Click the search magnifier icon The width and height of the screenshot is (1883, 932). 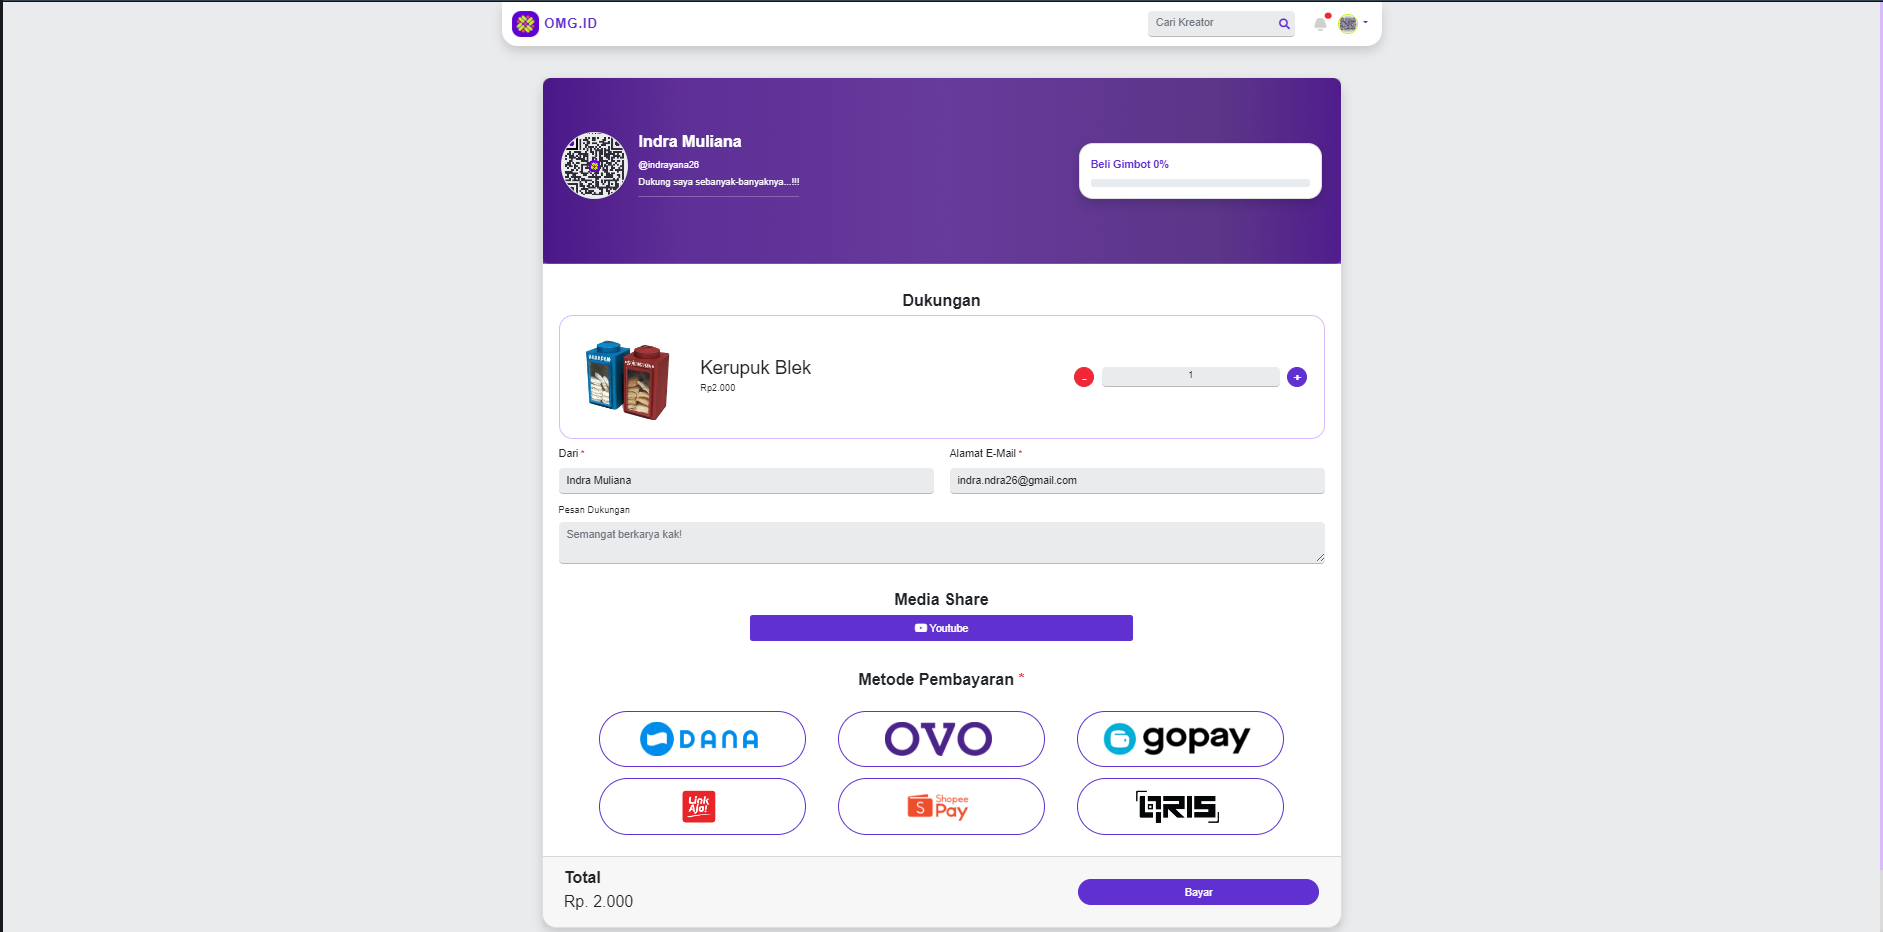coord(1284,23)
